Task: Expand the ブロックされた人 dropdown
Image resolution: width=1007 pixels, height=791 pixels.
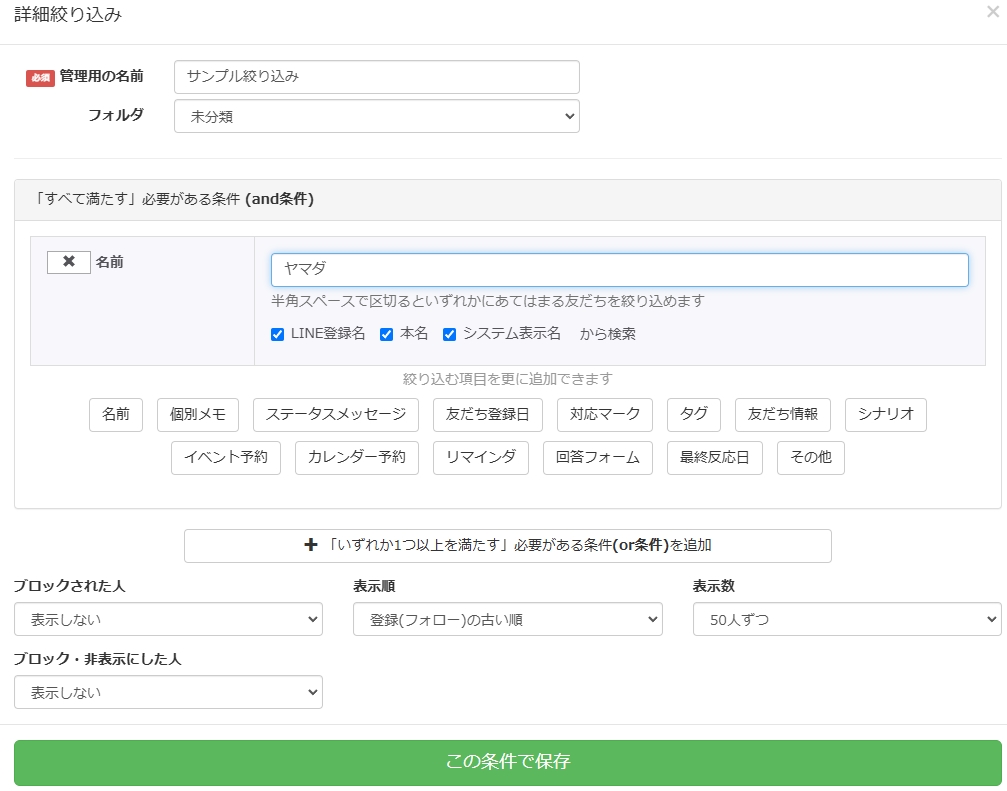Action: (168, 619)
